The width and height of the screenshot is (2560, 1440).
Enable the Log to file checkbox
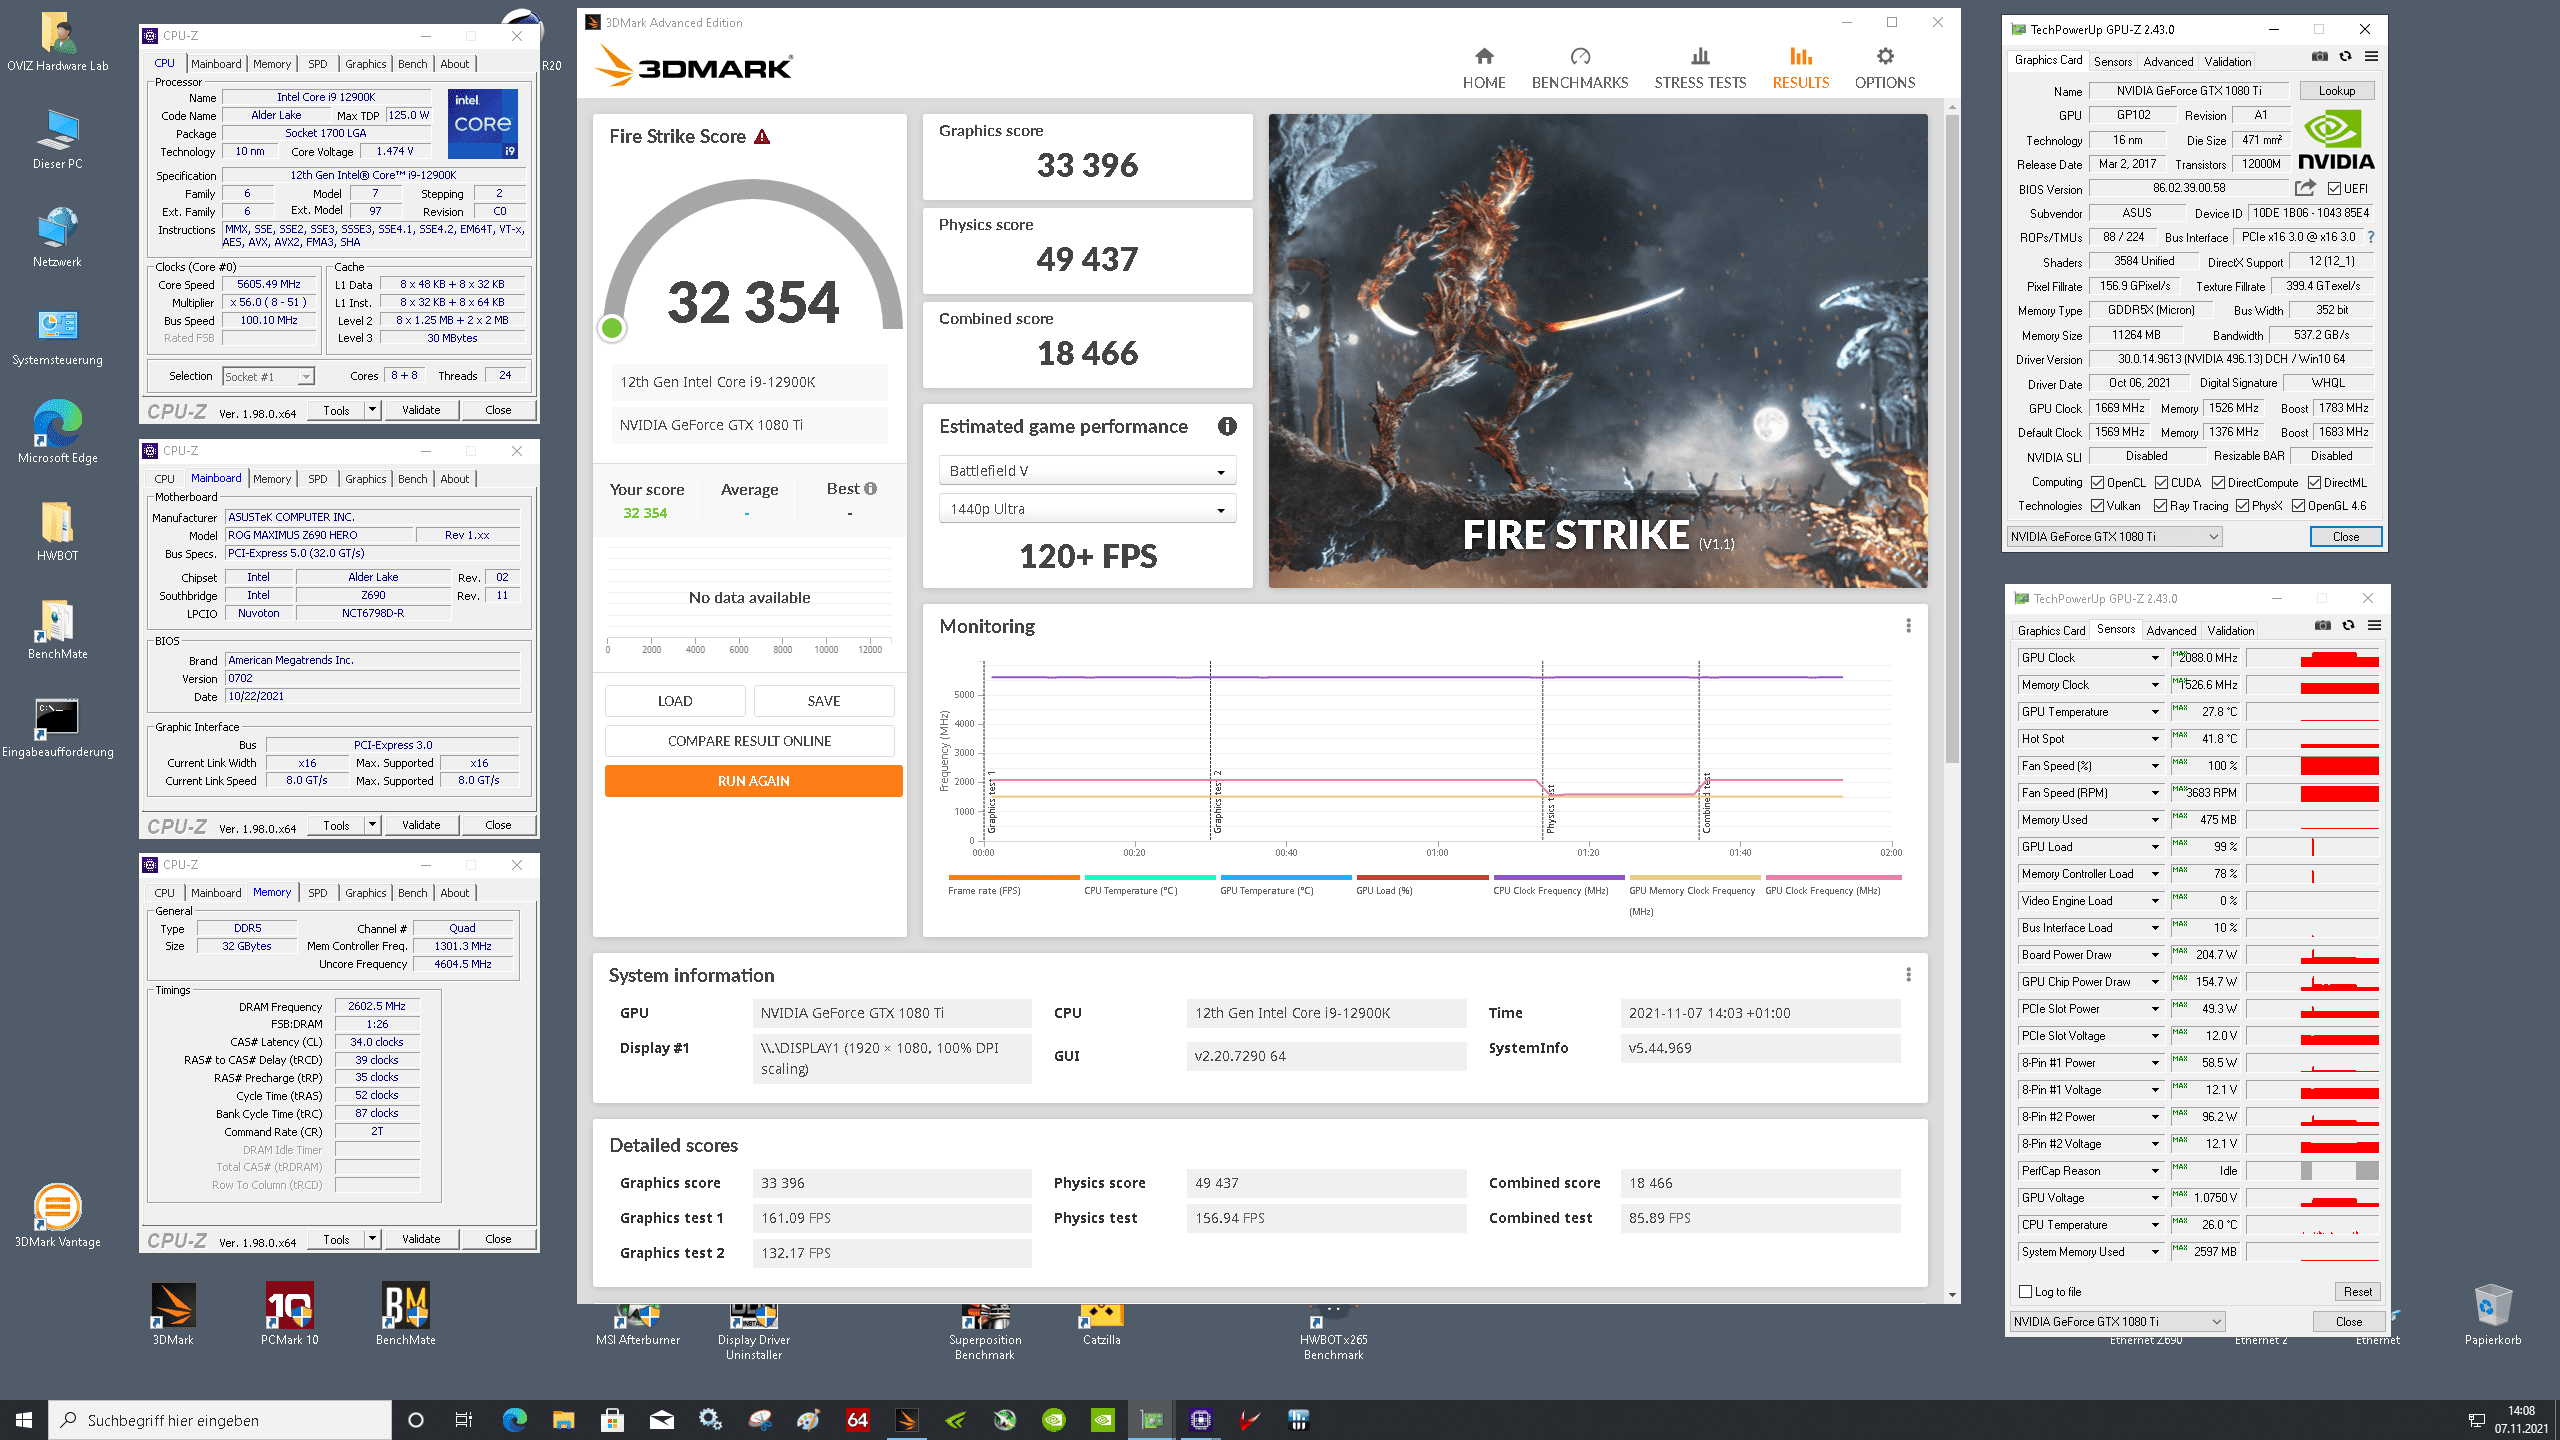2026,1291
